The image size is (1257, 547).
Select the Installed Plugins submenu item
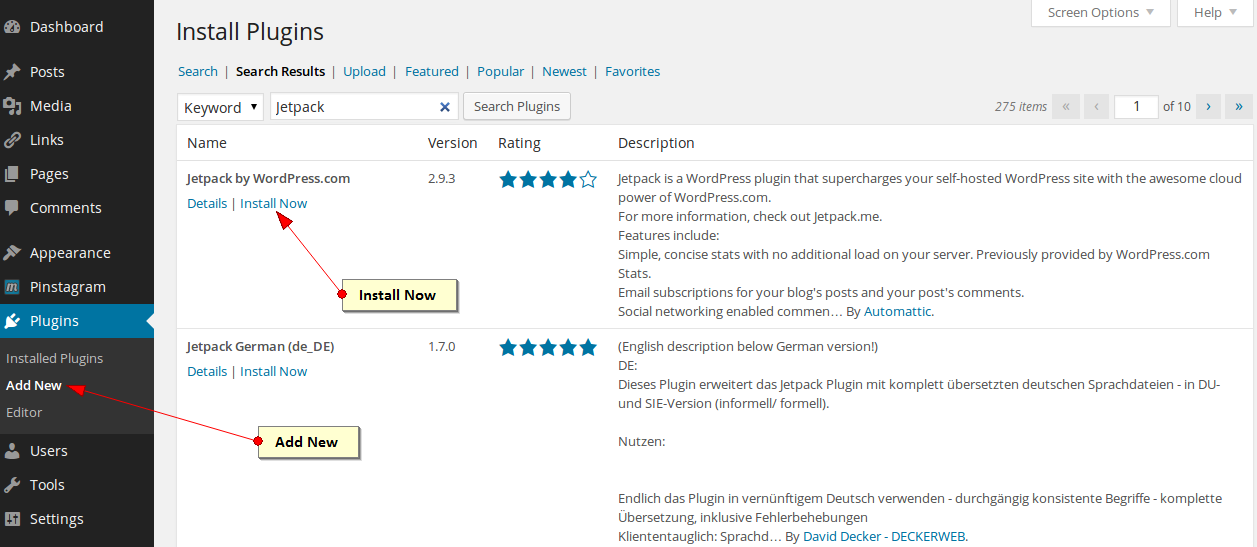pyautogui.click(x=54, y=358)
